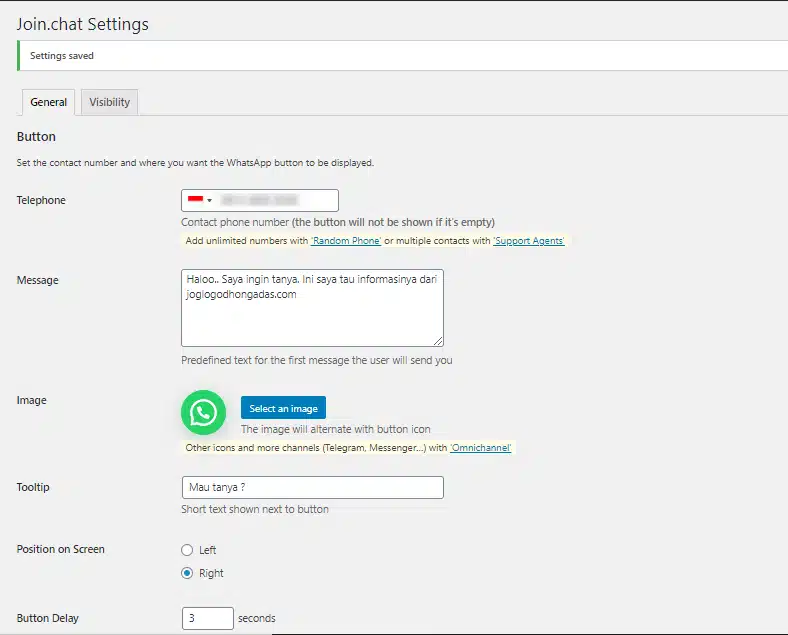Open the General settings tab
Image resolution: width=788 pixels, height=635 pixels.
pos(48,102)
